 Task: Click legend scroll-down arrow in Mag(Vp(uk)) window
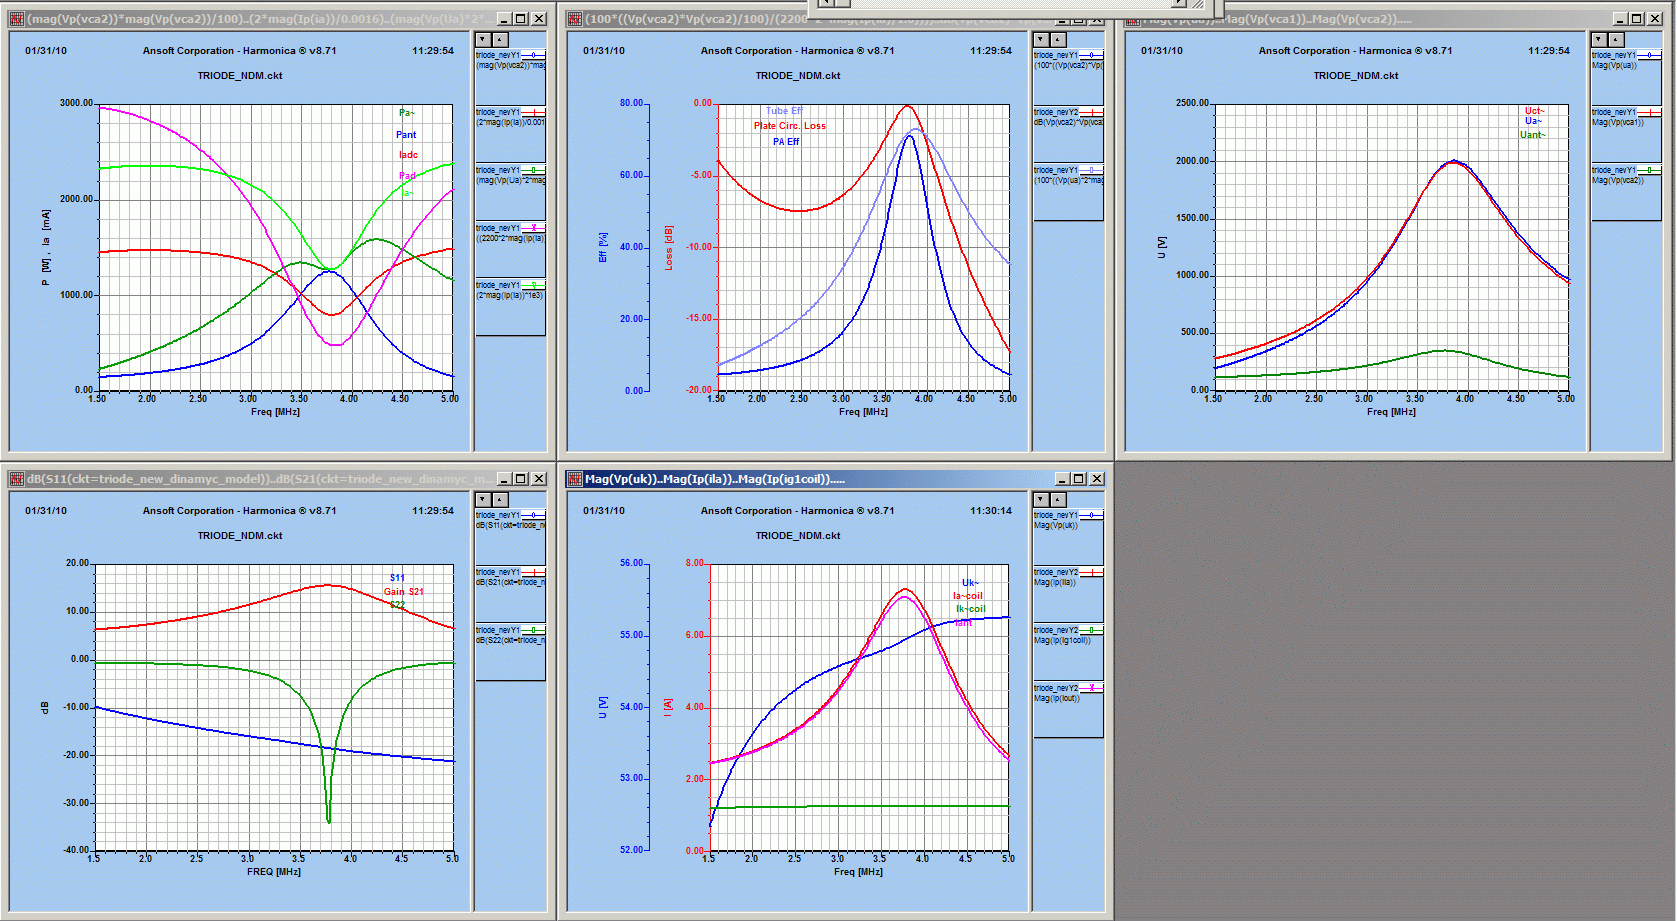coord(1041,500)
